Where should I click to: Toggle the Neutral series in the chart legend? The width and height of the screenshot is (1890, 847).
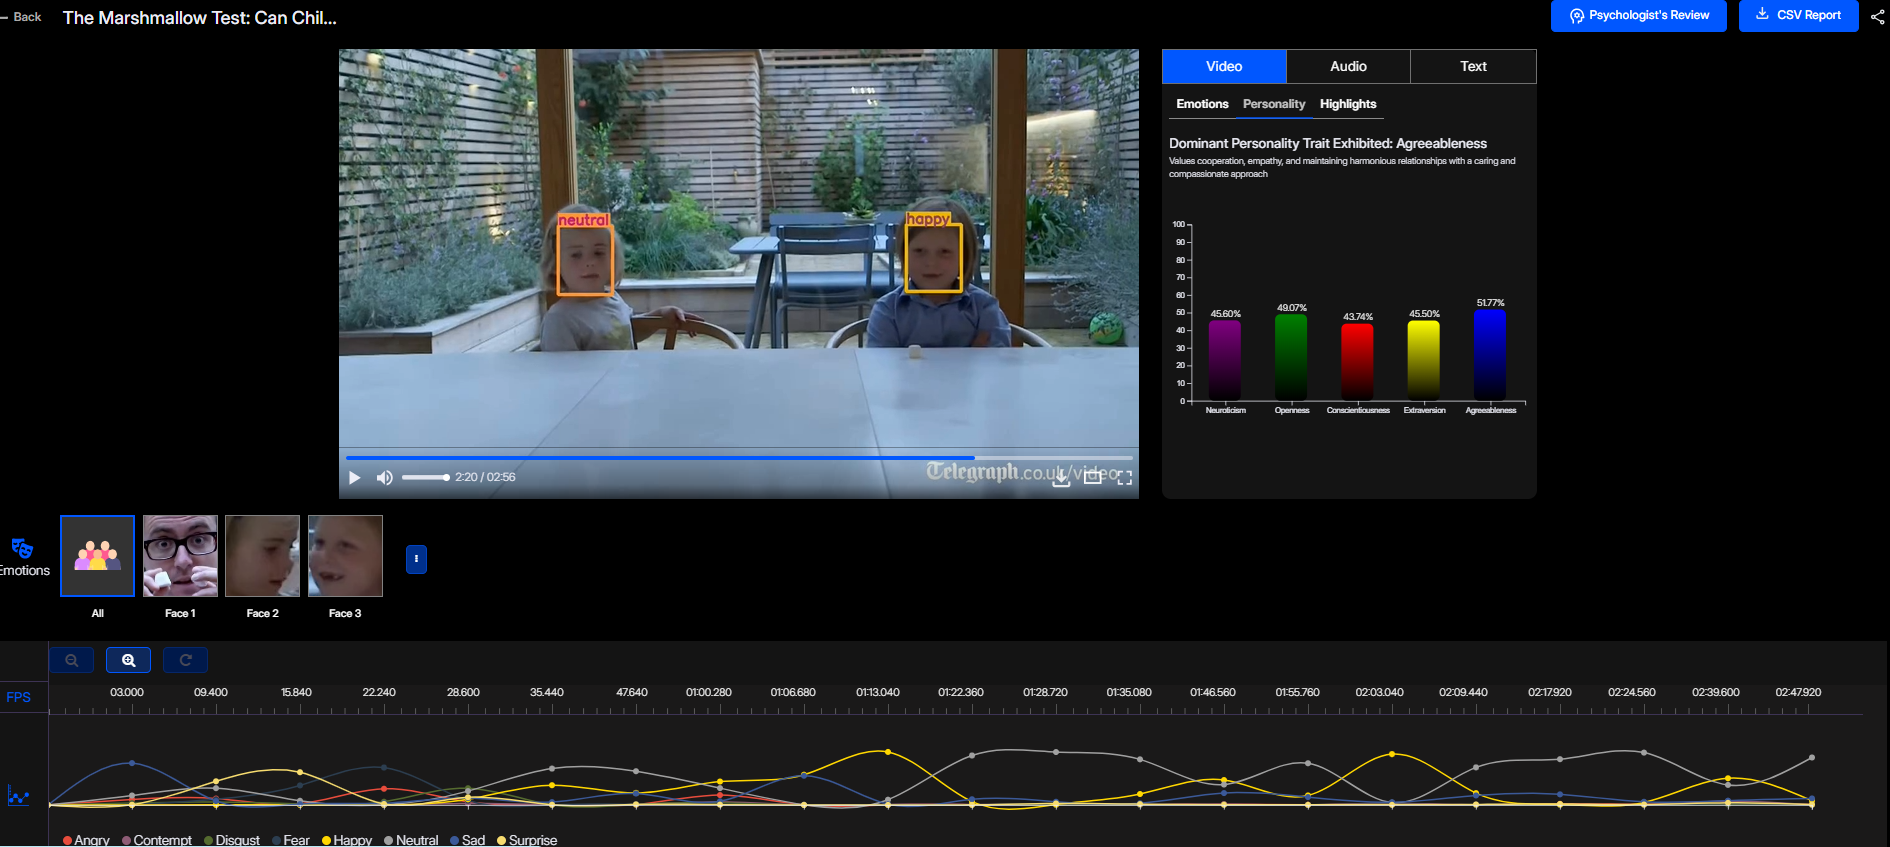411,840
